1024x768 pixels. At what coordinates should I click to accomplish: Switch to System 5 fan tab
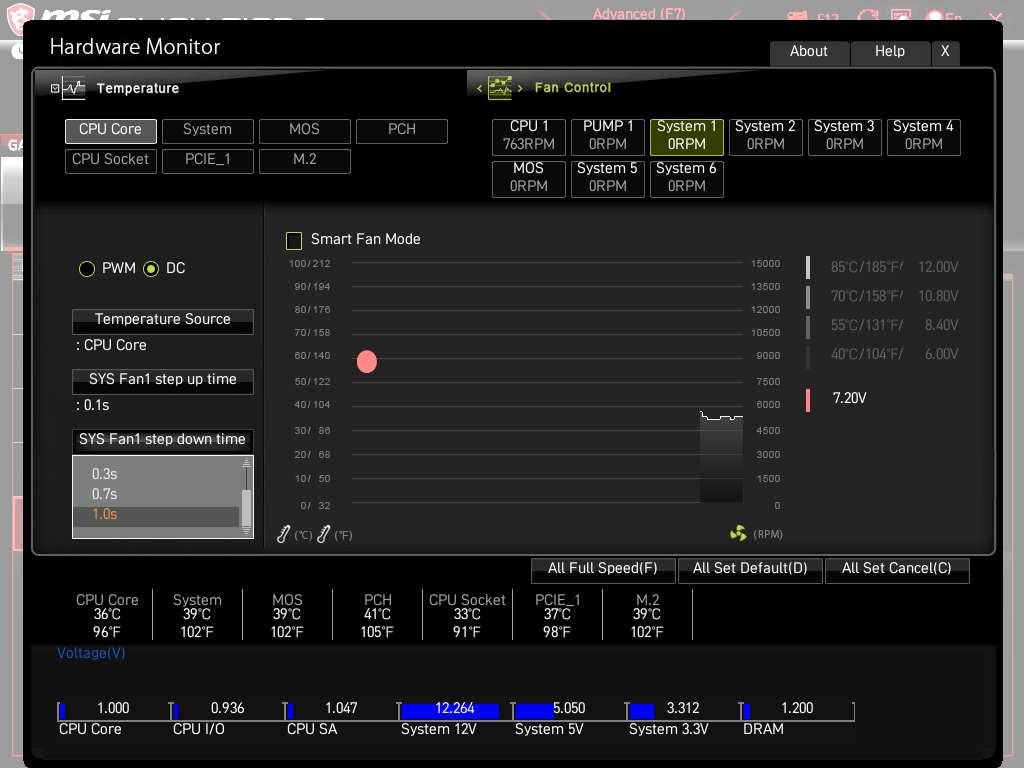coord(607,178)
